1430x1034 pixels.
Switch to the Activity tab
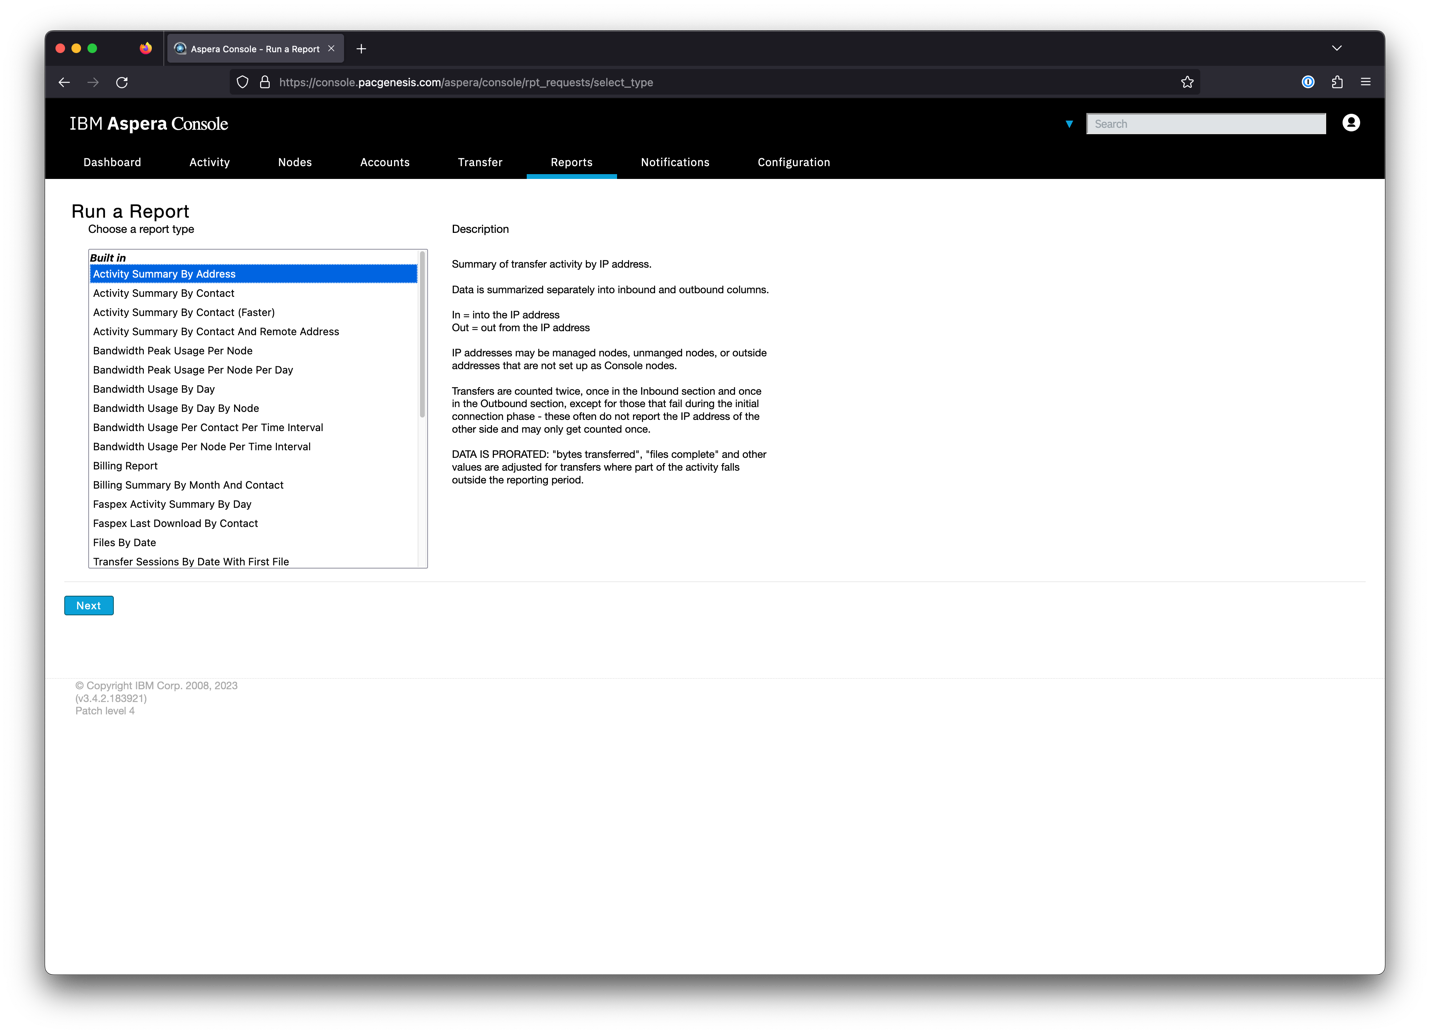[210, 162]
